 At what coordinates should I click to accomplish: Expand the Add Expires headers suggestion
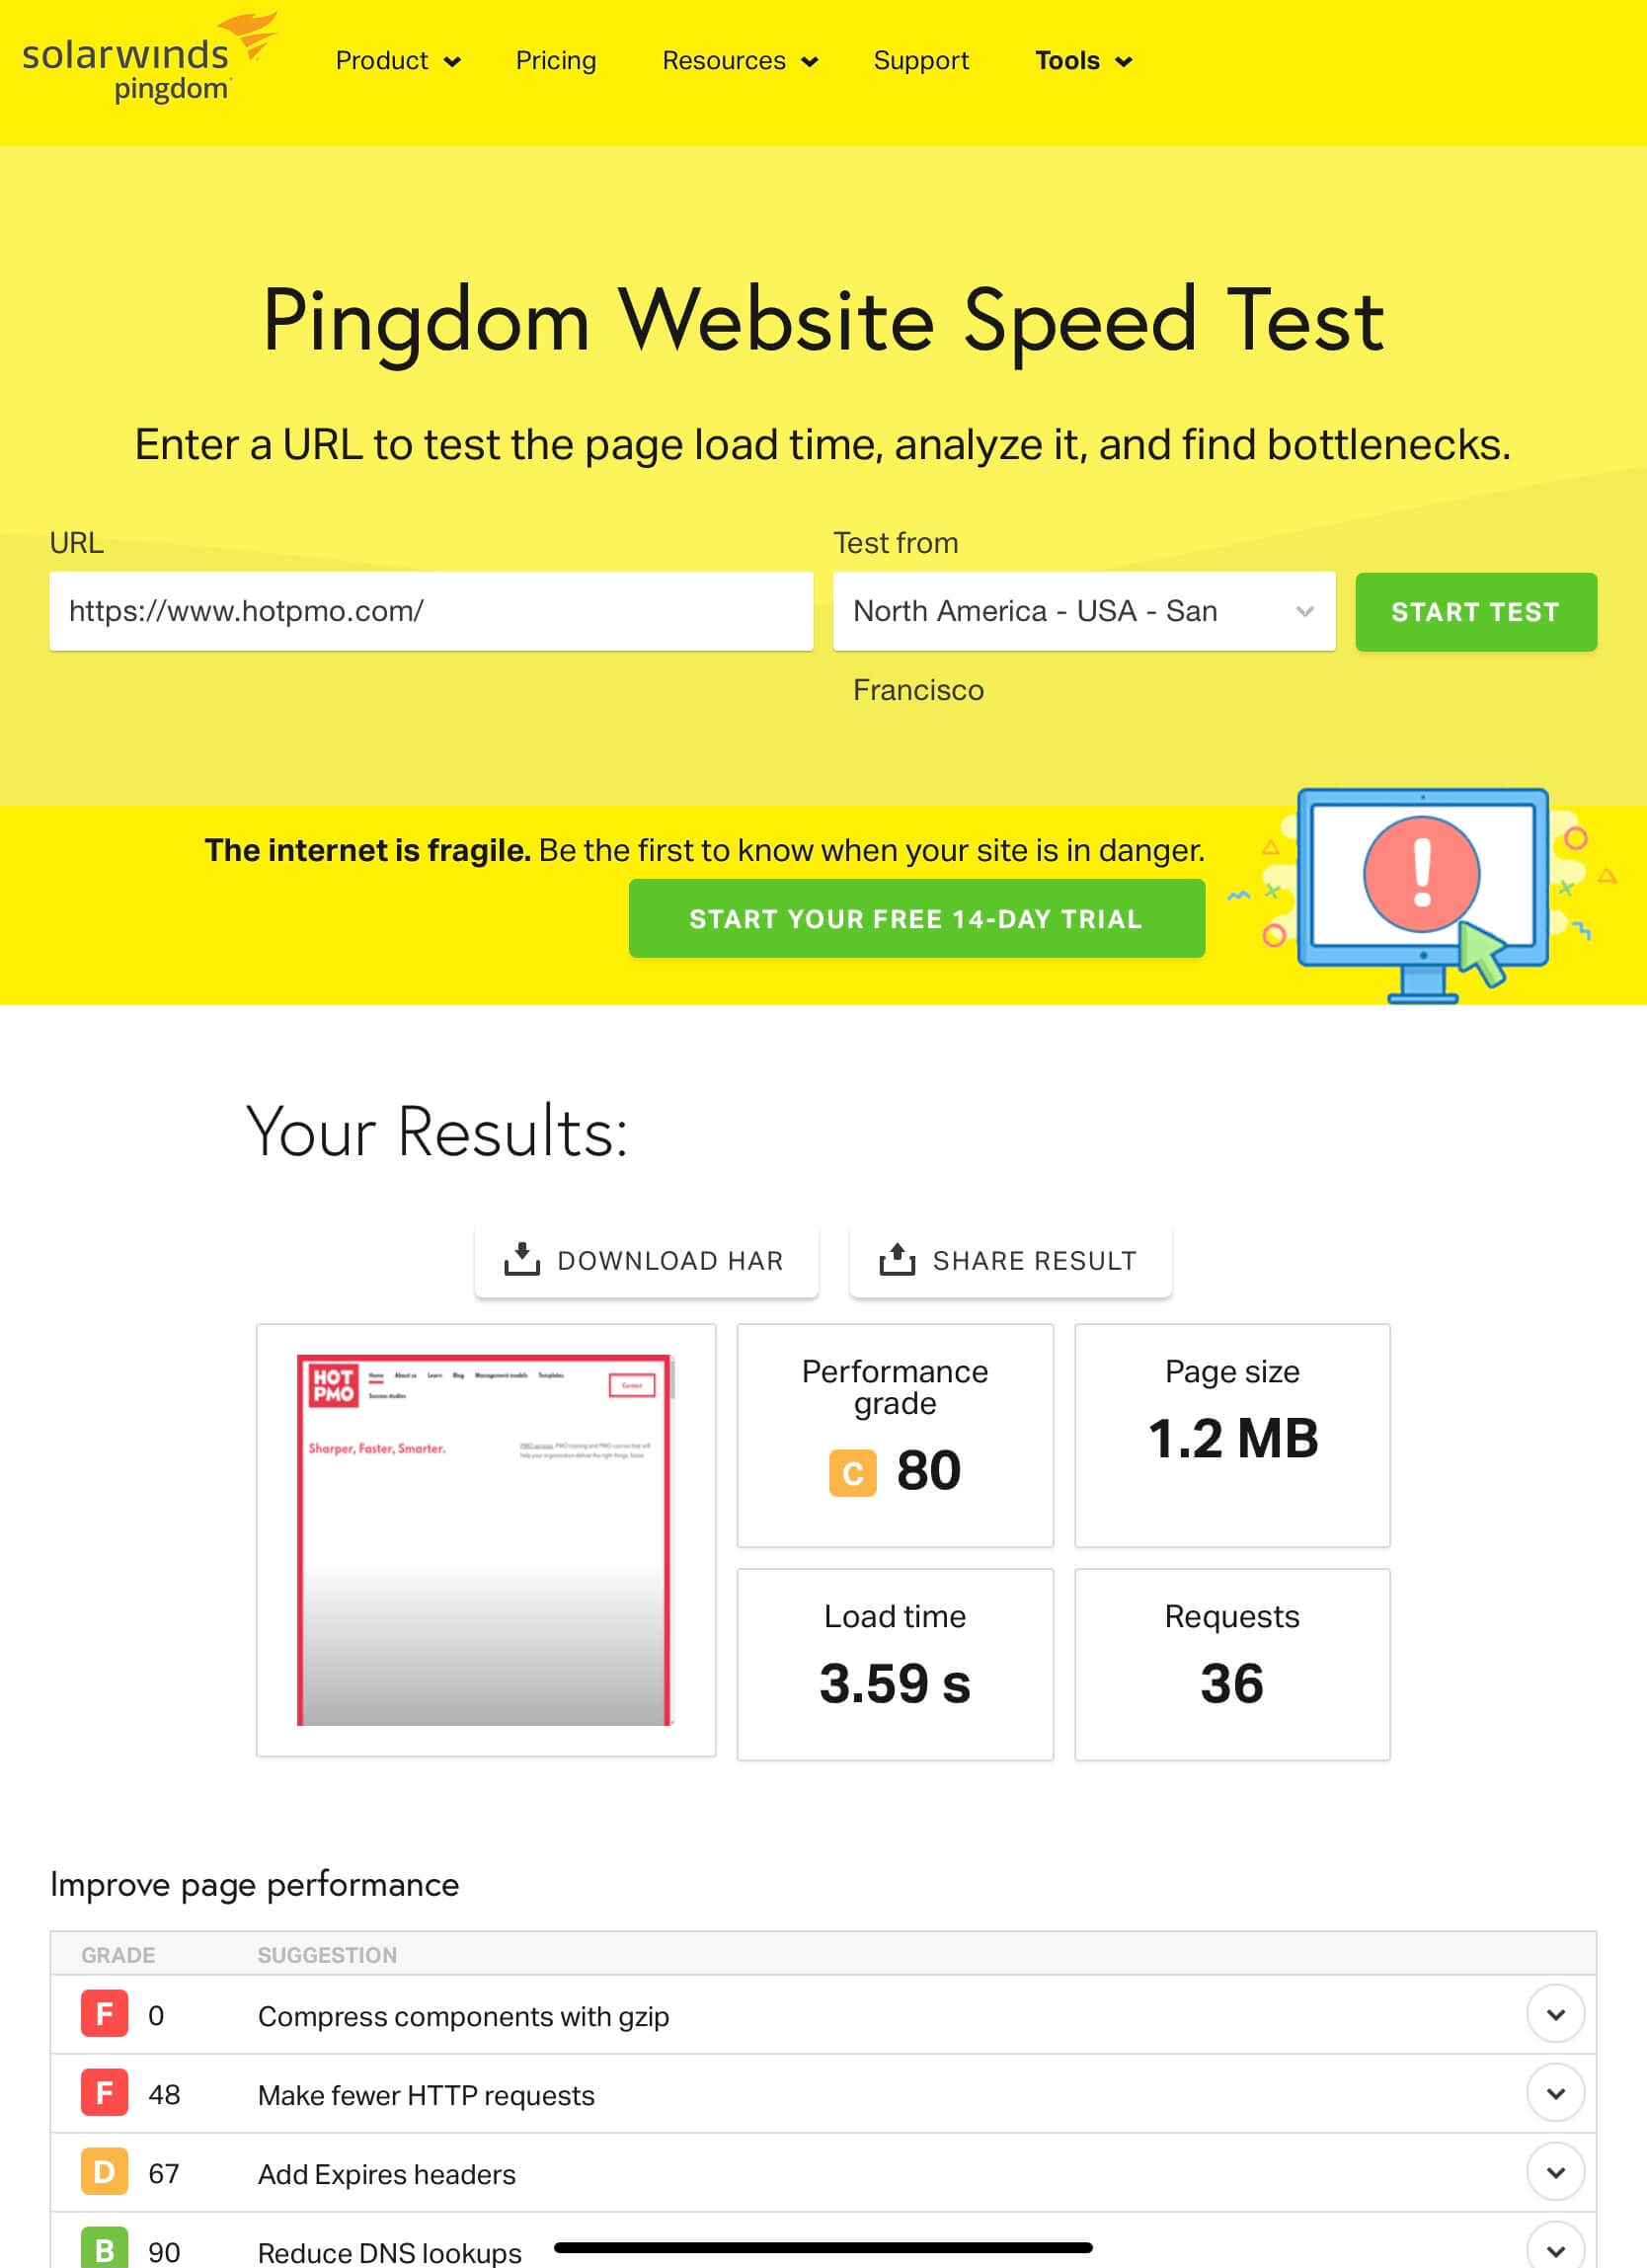[x=1555, y=2172]
